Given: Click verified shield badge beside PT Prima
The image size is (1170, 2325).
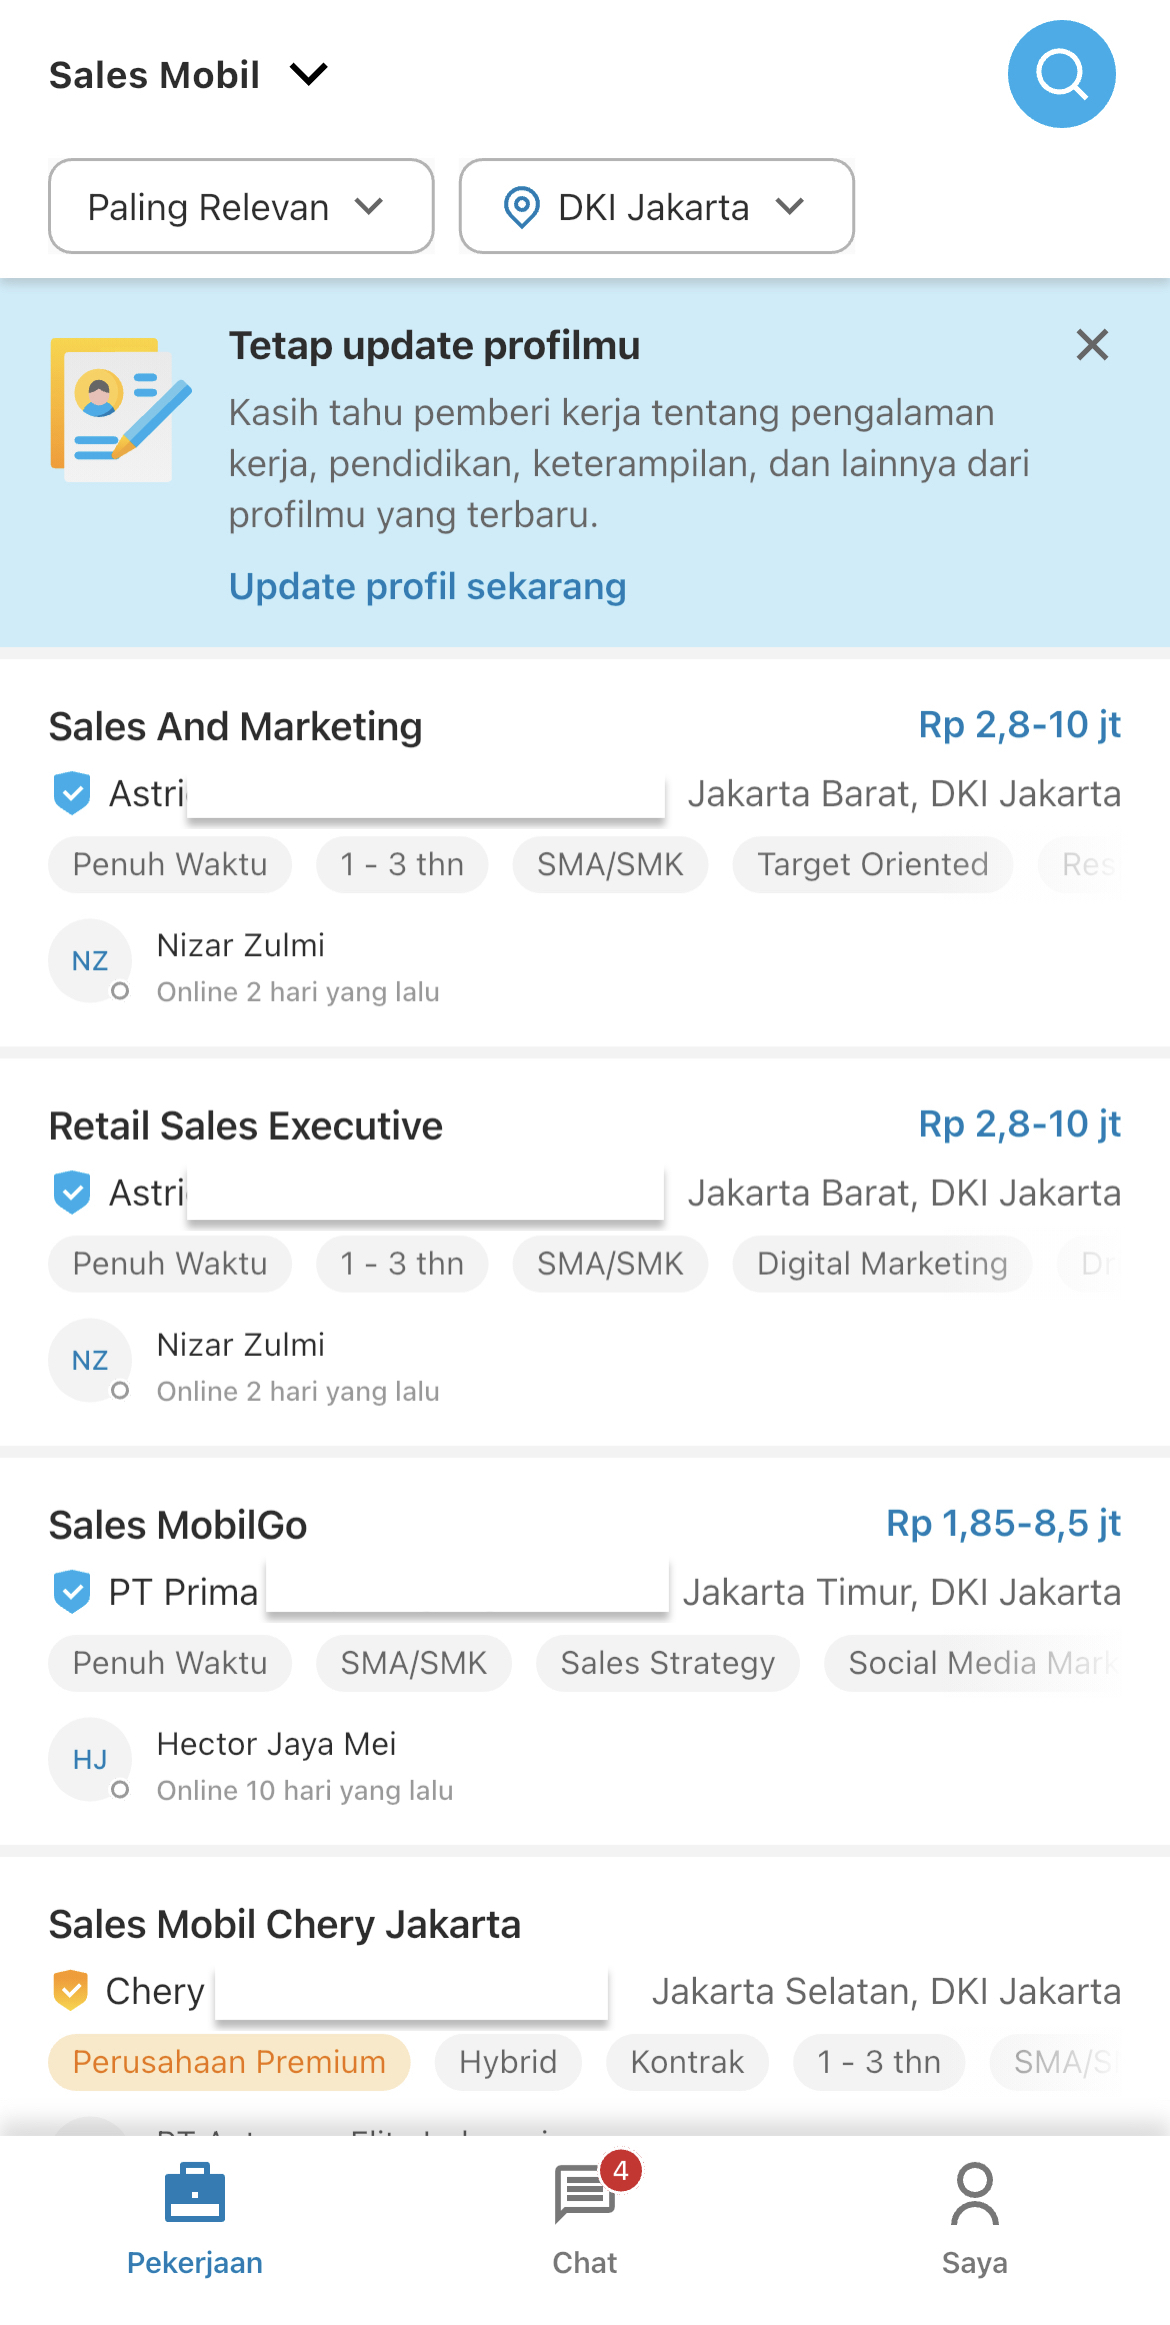Looking at the screenshot, I should [72, 1592].
